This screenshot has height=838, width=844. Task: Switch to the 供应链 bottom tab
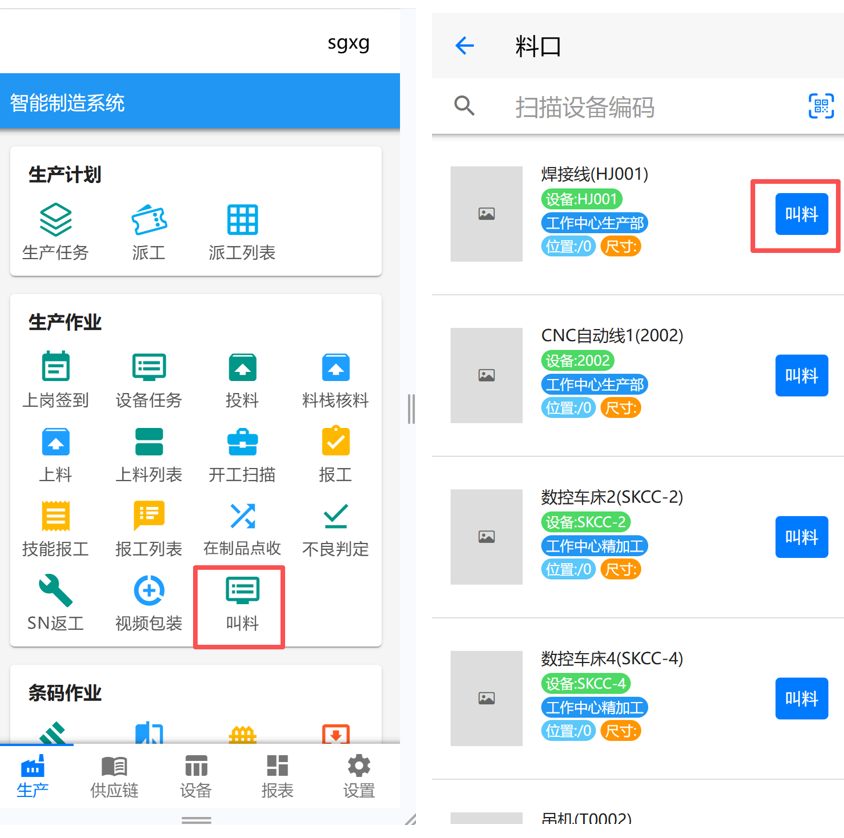pyautogui.click(x=114, y=777)
